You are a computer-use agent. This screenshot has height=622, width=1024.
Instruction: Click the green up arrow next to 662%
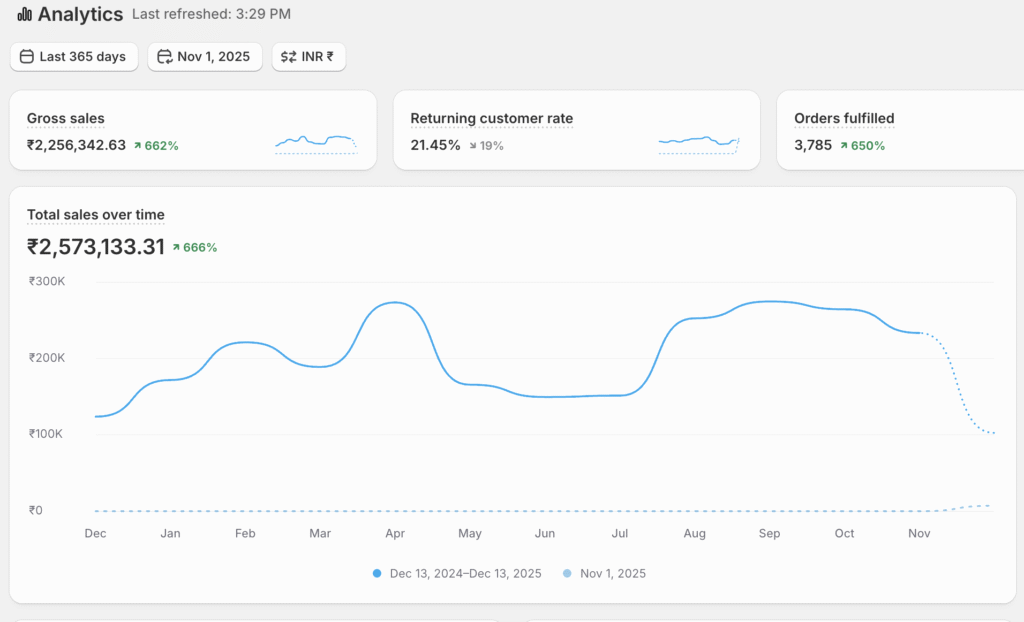click(137, 146)
